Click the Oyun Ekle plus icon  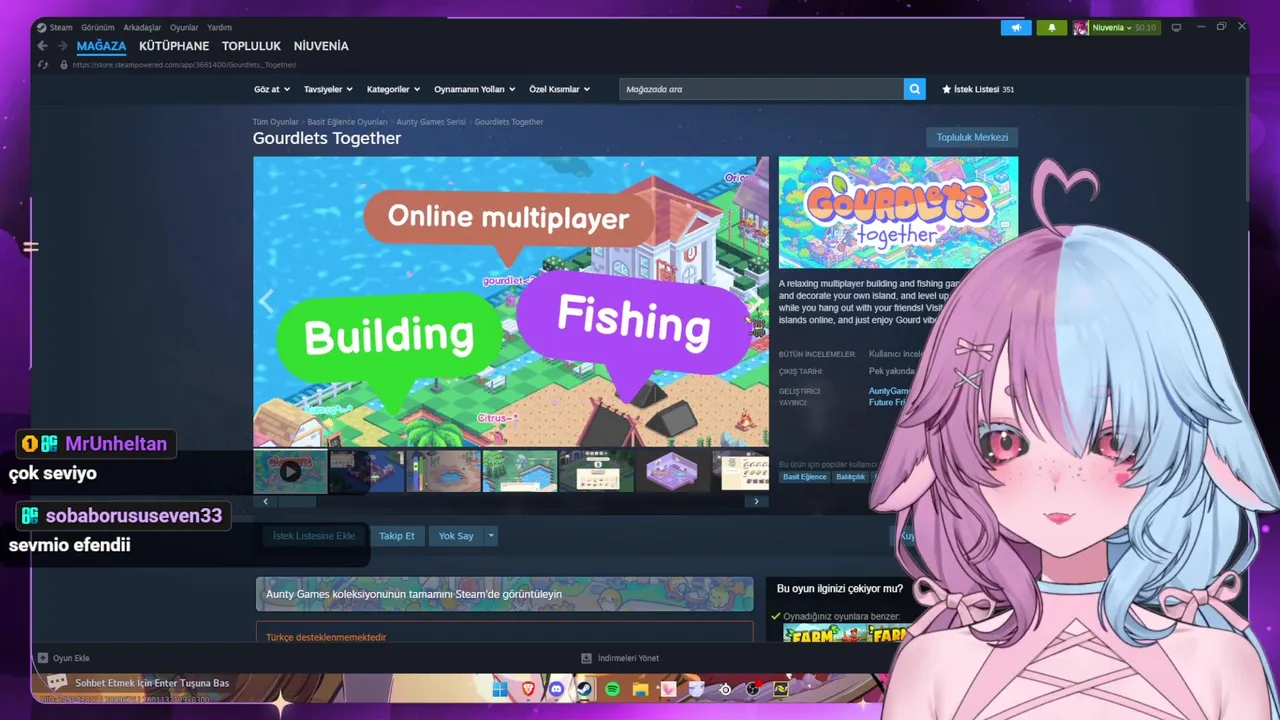(43, 658)
